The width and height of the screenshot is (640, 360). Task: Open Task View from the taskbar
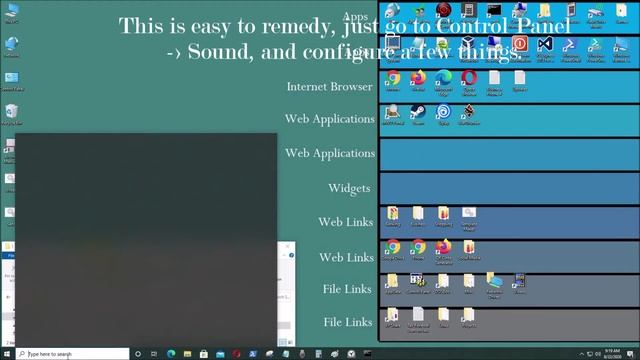click(x=154, y=354)
